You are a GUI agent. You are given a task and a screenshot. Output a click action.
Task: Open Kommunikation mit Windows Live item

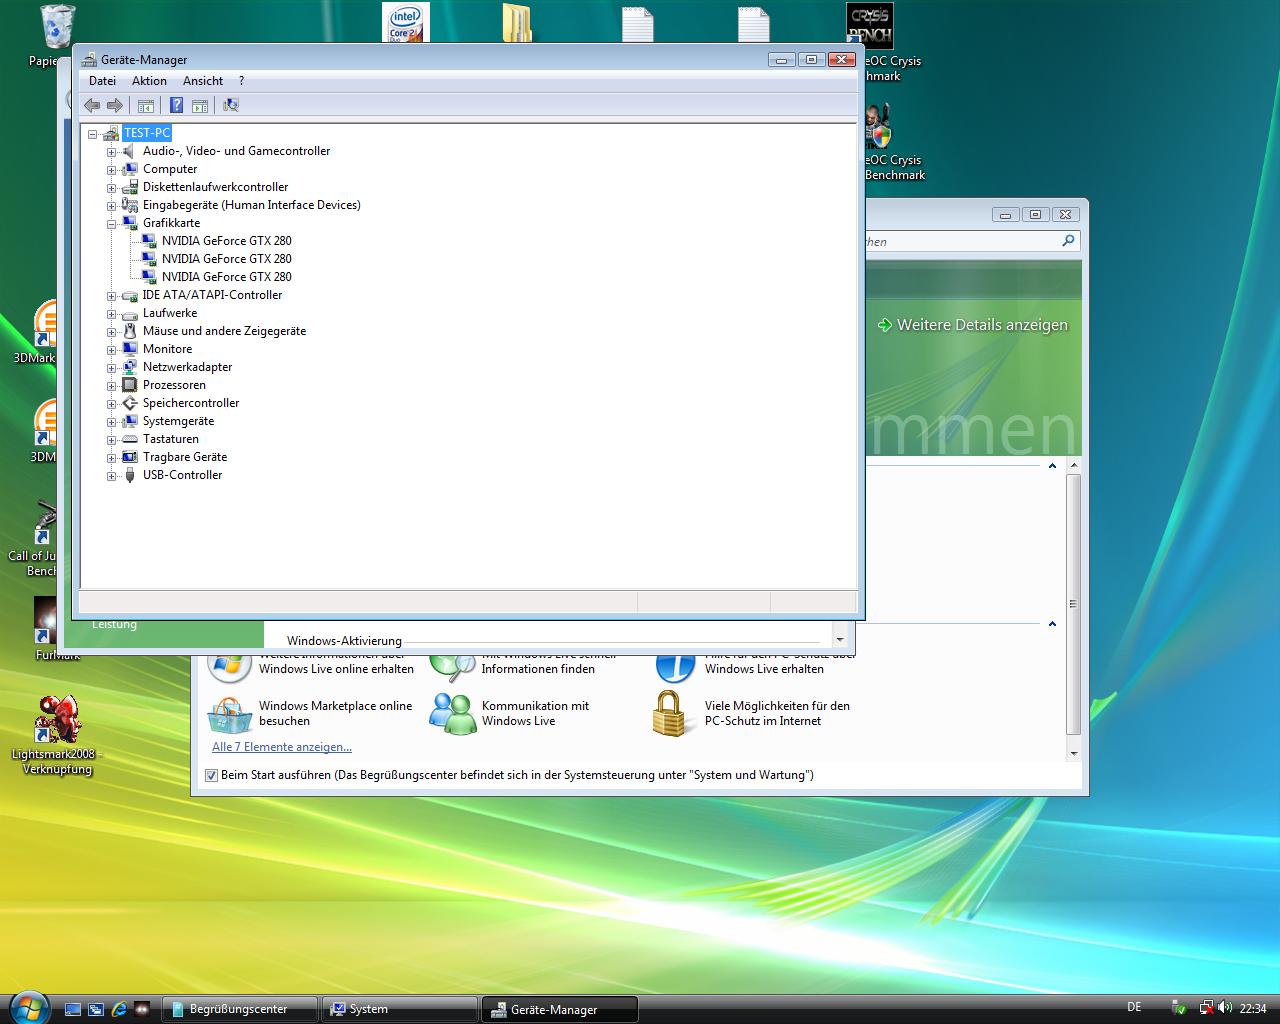tap(512, 713)
